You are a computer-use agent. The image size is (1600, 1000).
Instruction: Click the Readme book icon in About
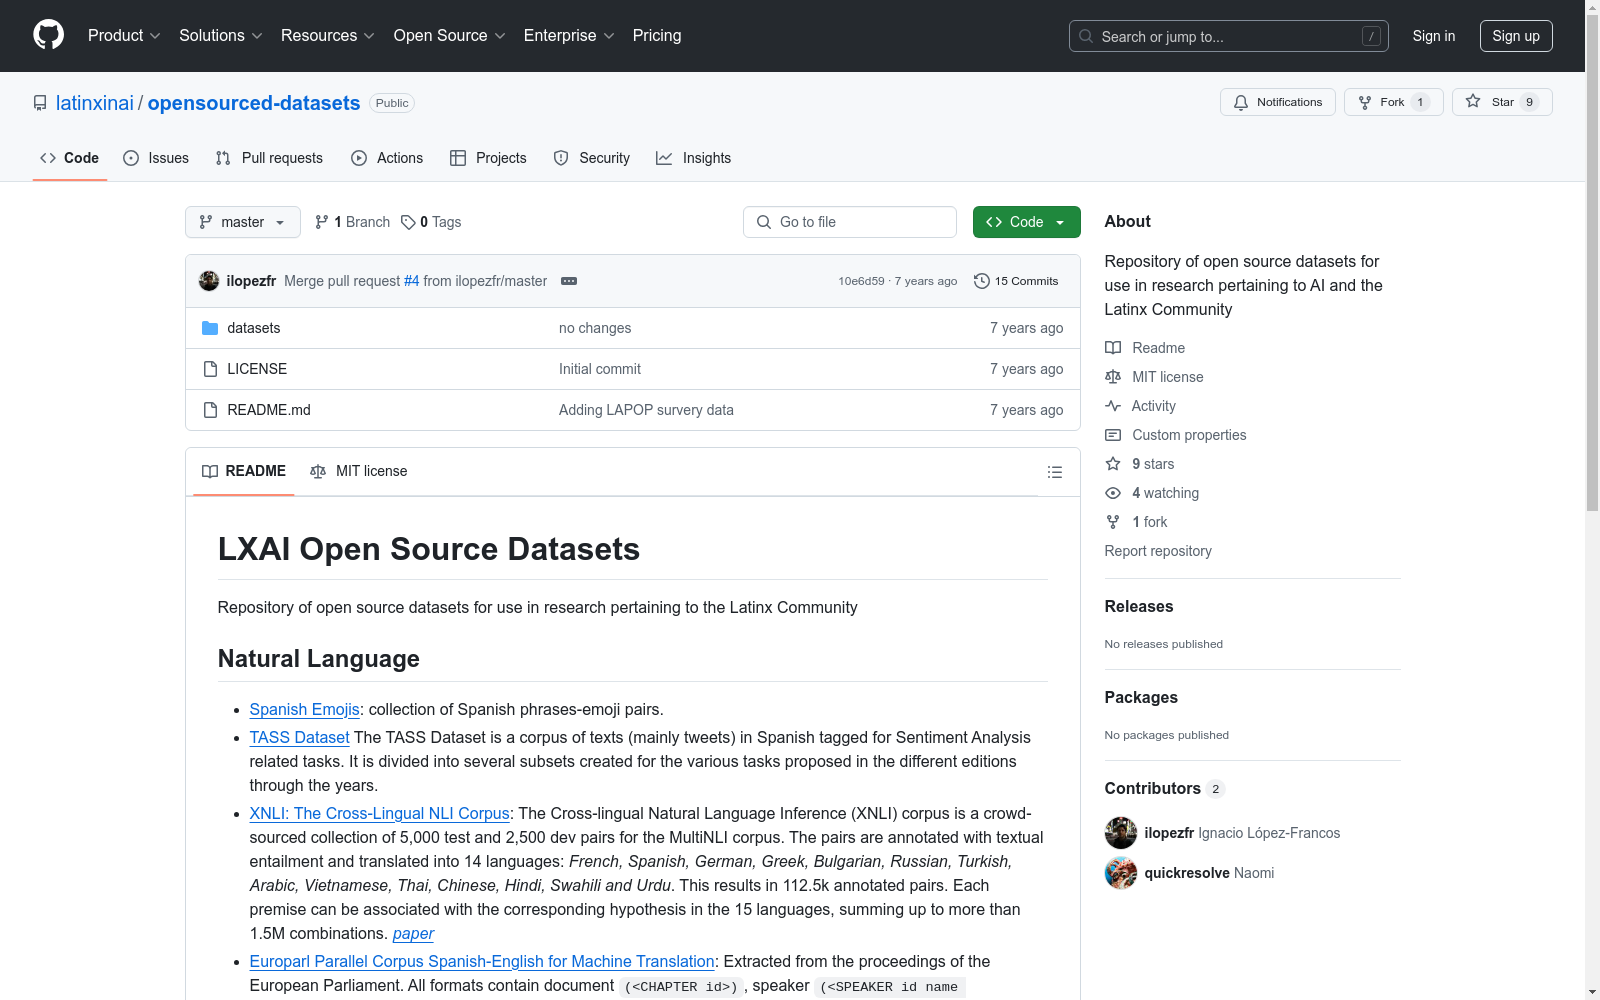pos(1113,348)
